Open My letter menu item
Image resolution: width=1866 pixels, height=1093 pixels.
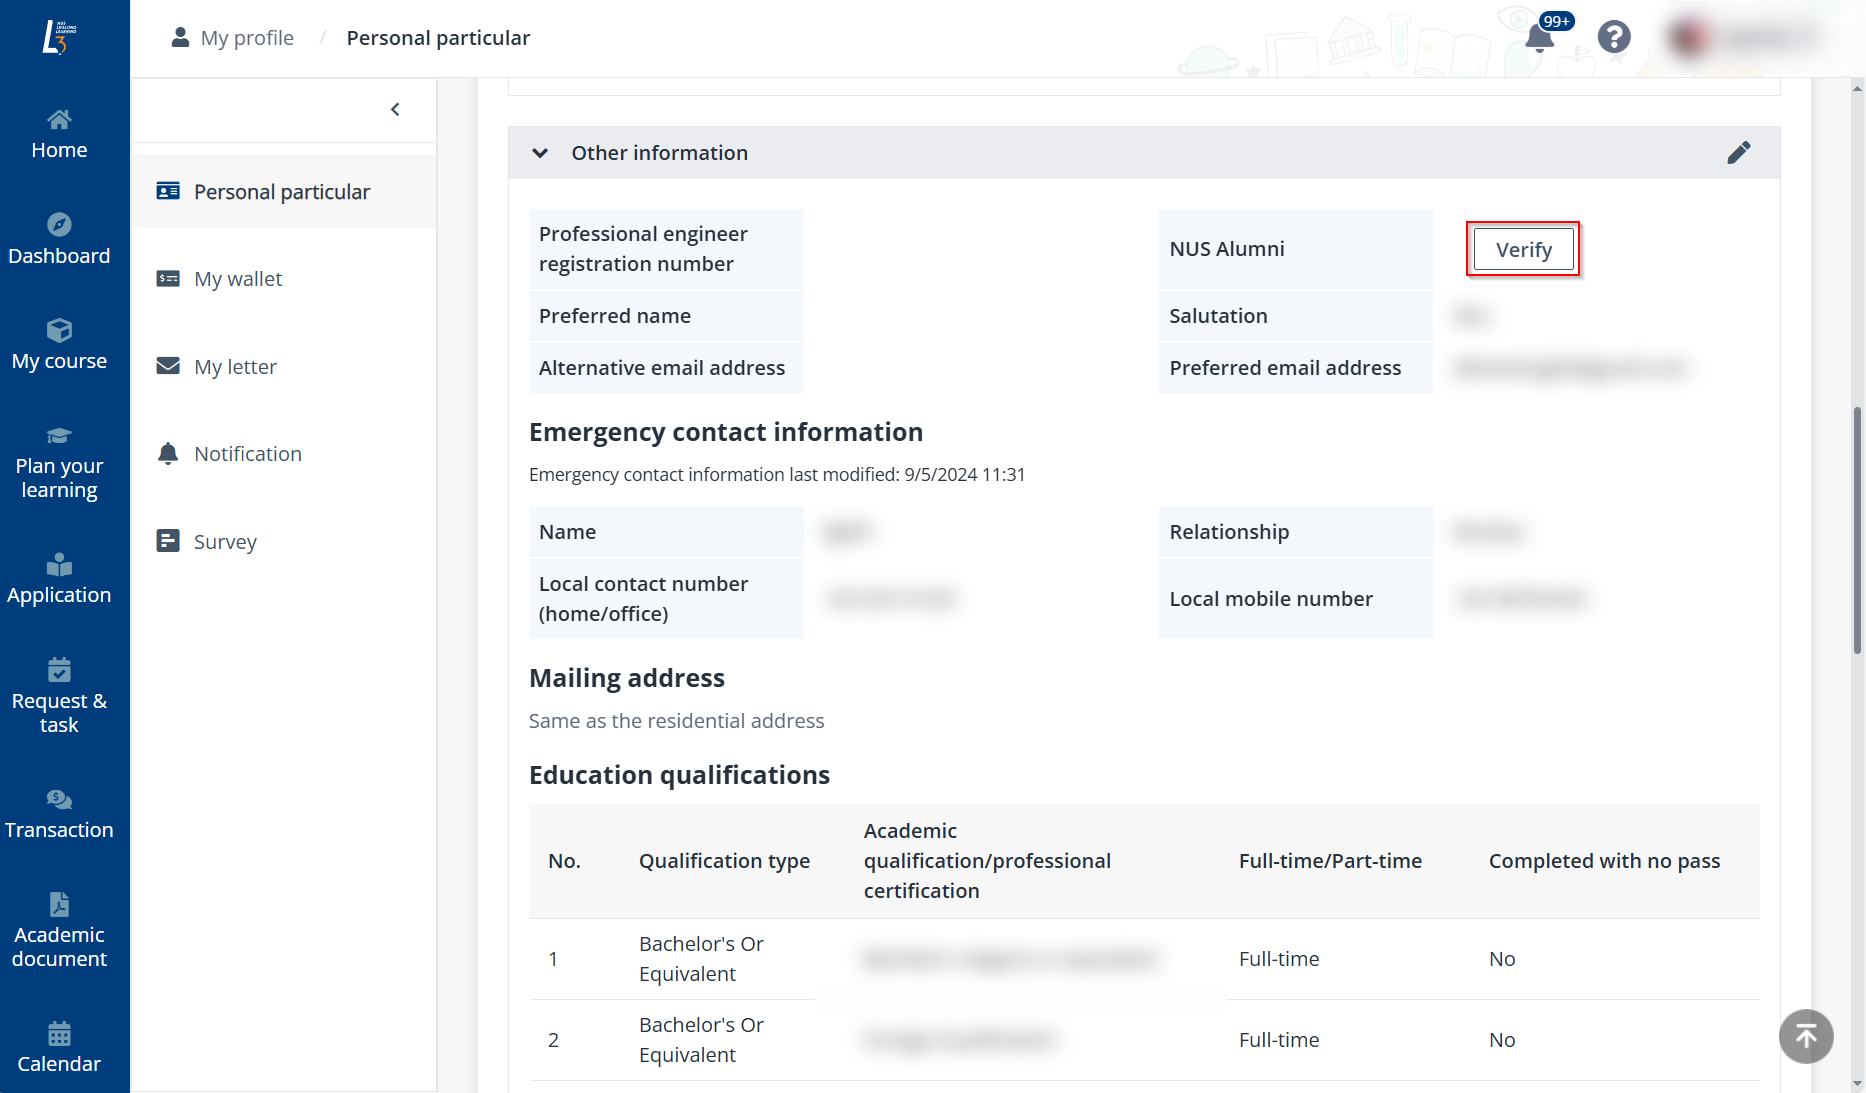(x=284, y=367)
